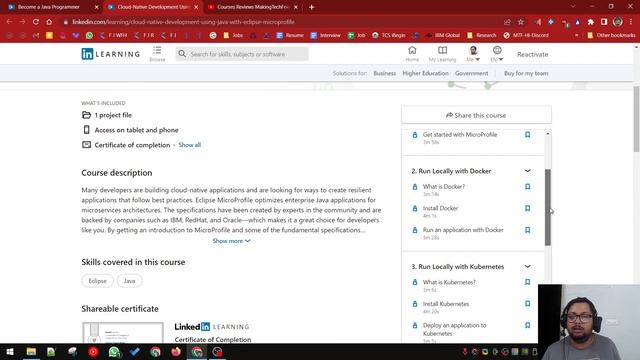Switch to 'Cloud-Native Development' tab
This screenshot has width=640, height=360.
[153, 7]
